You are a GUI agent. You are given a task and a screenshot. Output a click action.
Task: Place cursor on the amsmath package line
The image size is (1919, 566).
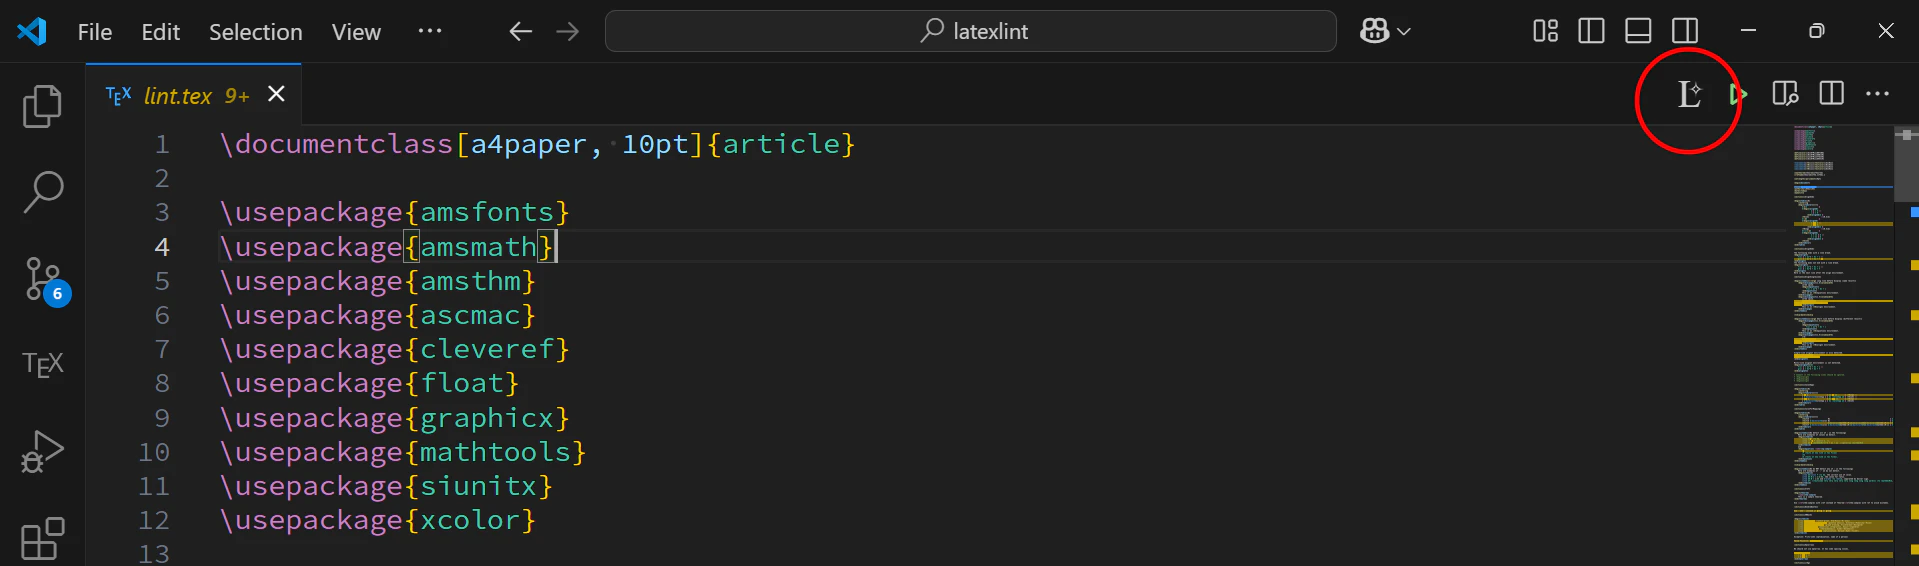pyautogui.click(x=386, y=247)
